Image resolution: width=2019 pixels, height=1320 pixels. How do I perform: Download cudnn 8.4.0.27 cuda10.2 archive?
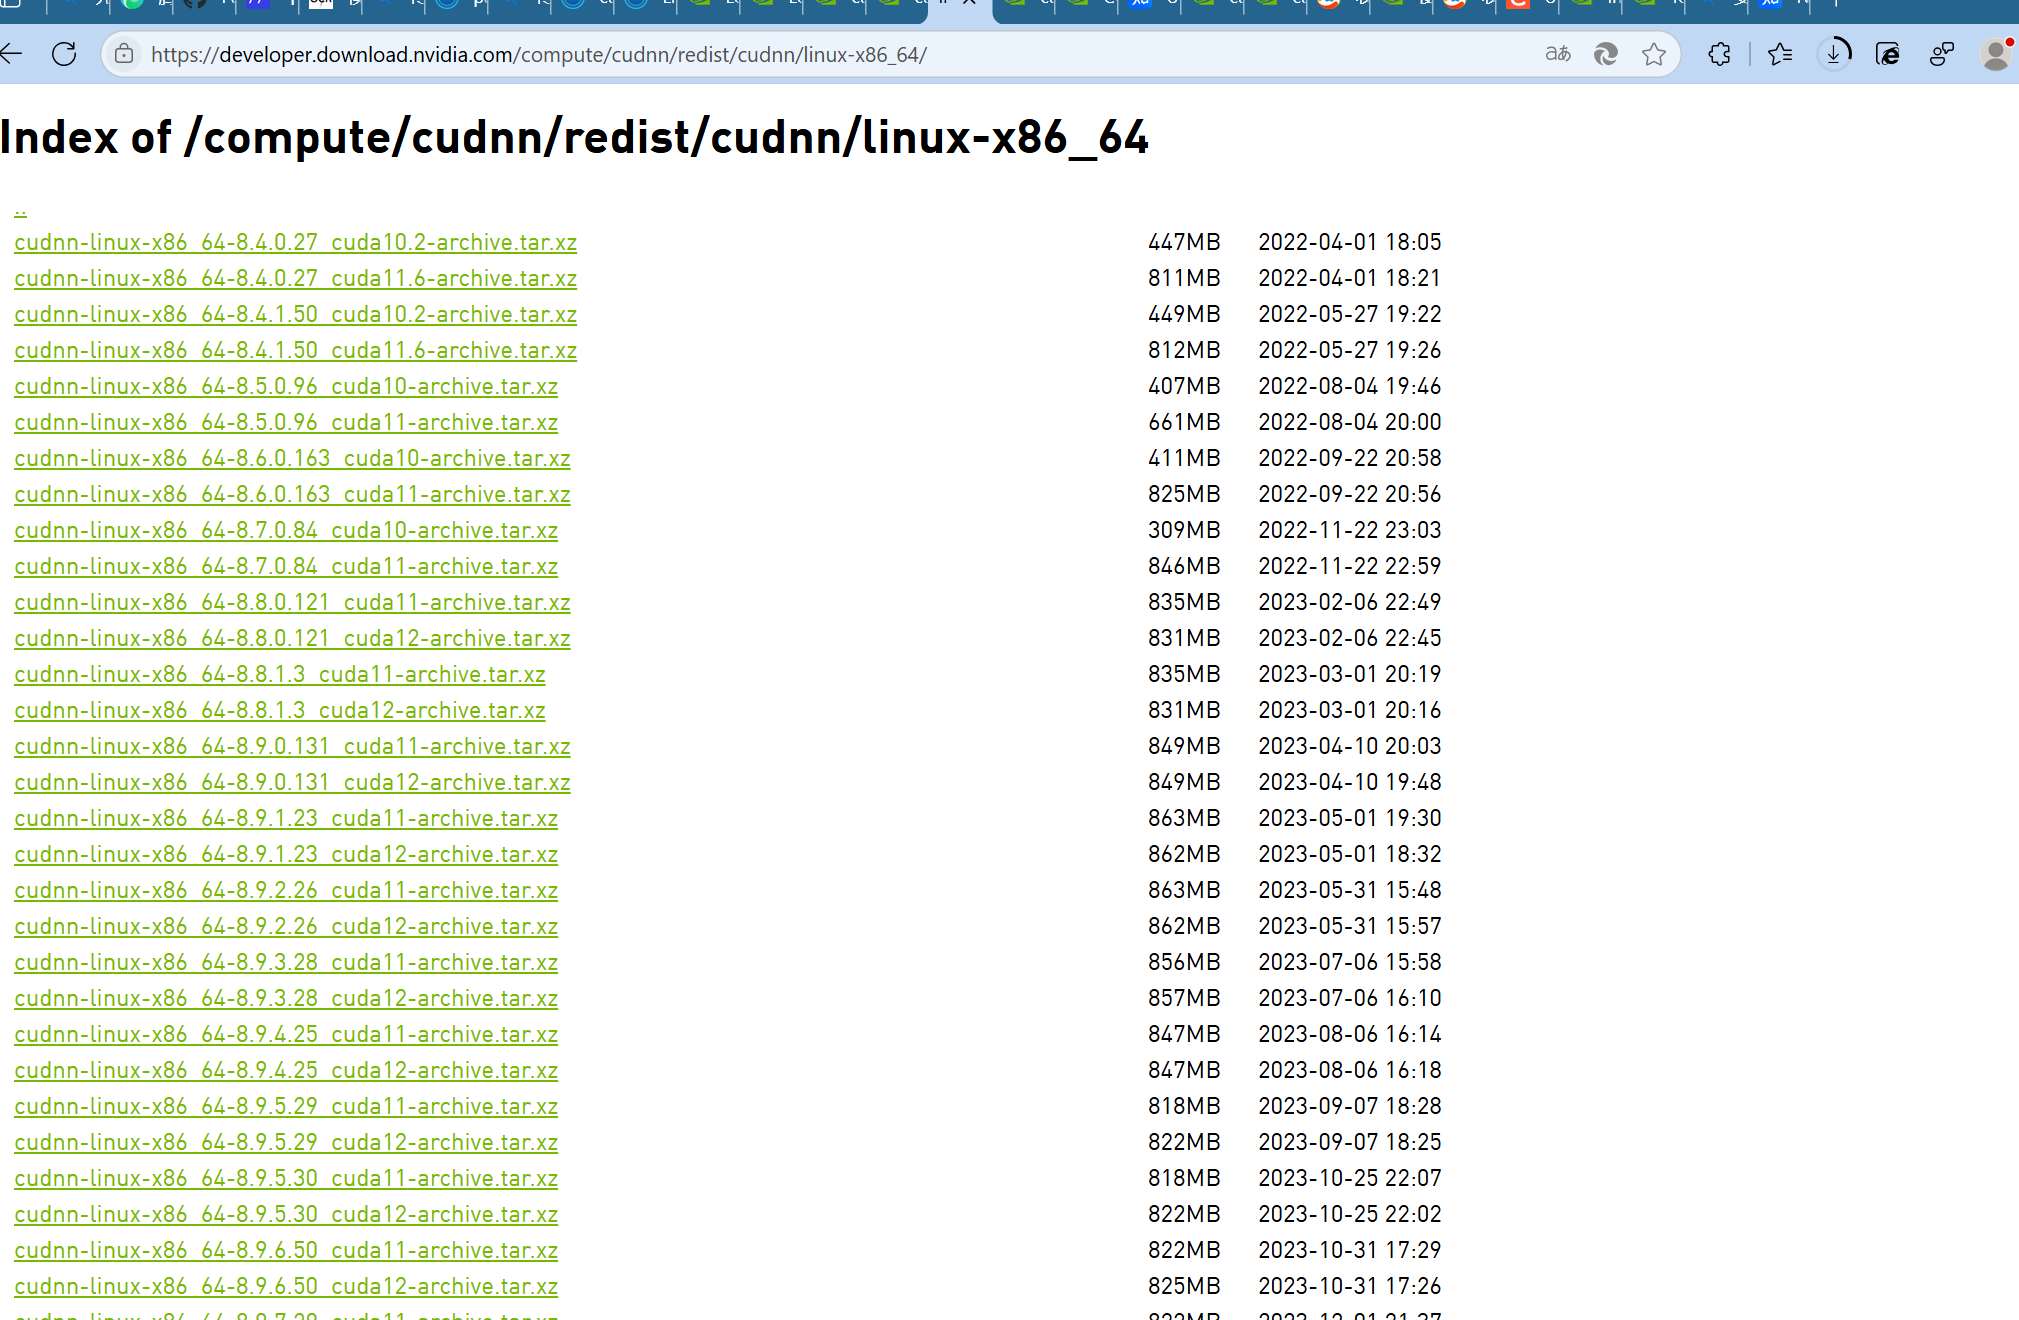(x=295, y=242)
